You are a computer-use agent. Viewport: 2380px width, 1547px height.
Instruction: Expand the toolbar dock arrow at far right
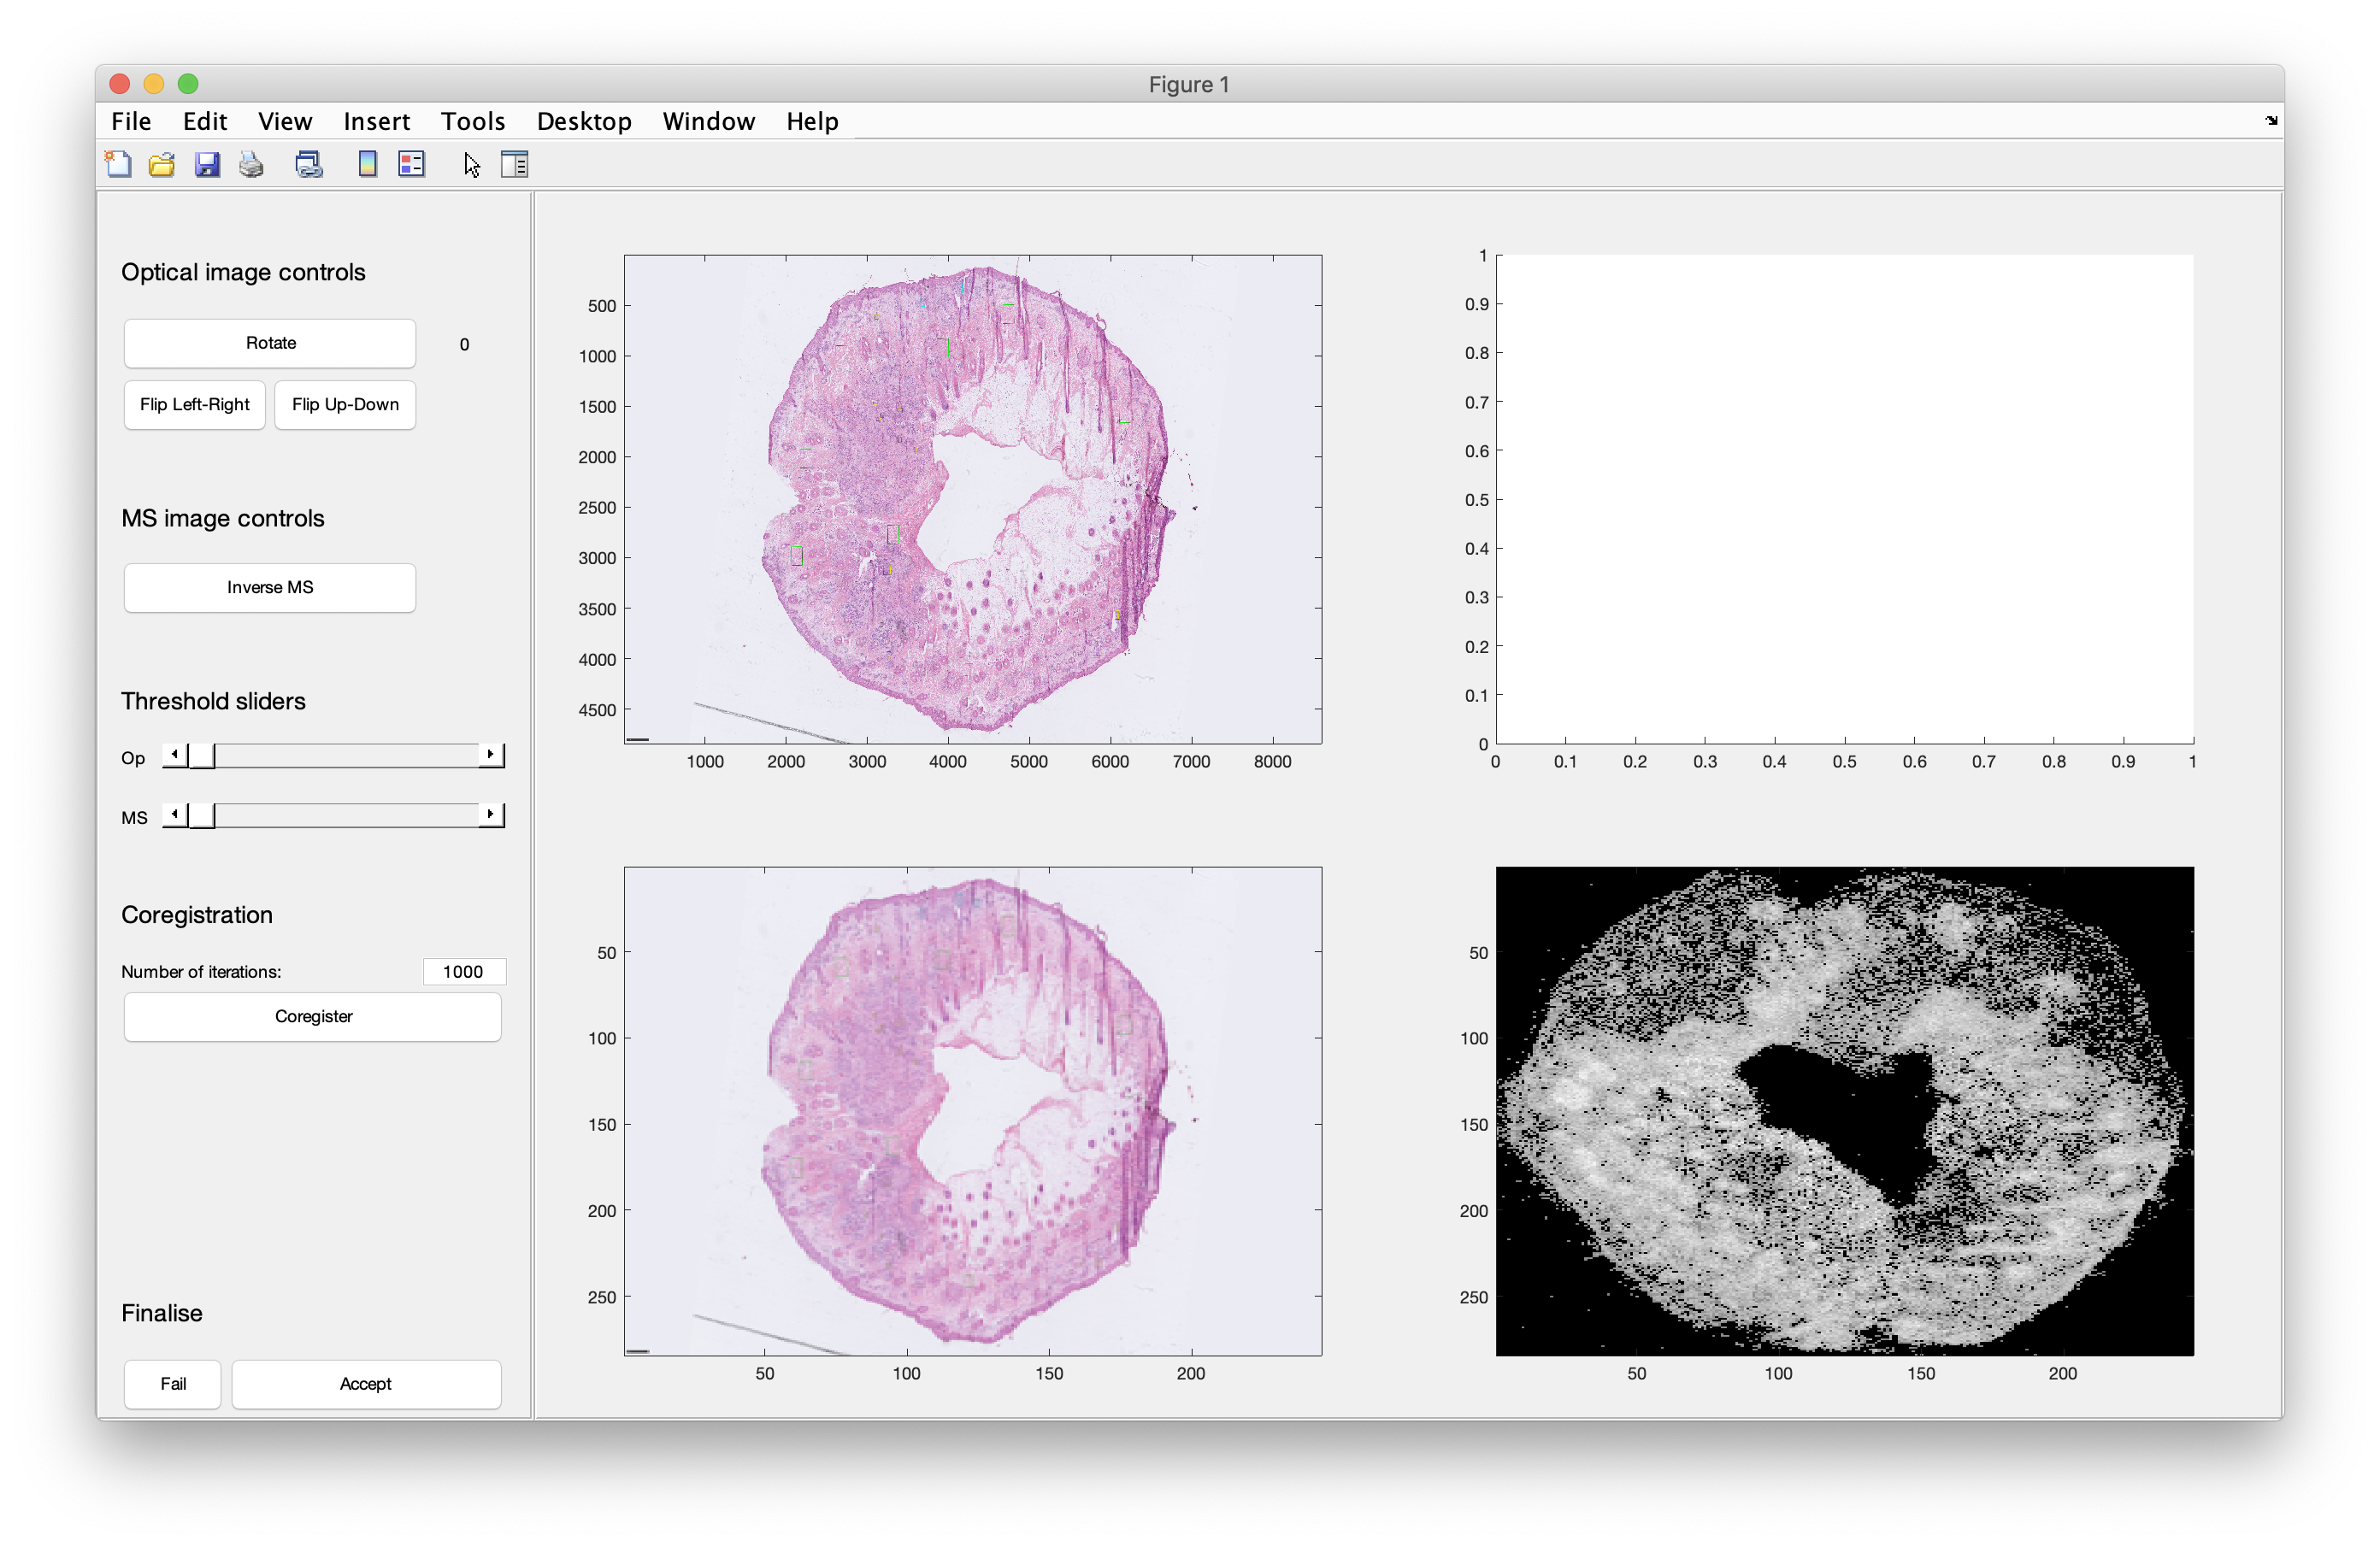2271,120
